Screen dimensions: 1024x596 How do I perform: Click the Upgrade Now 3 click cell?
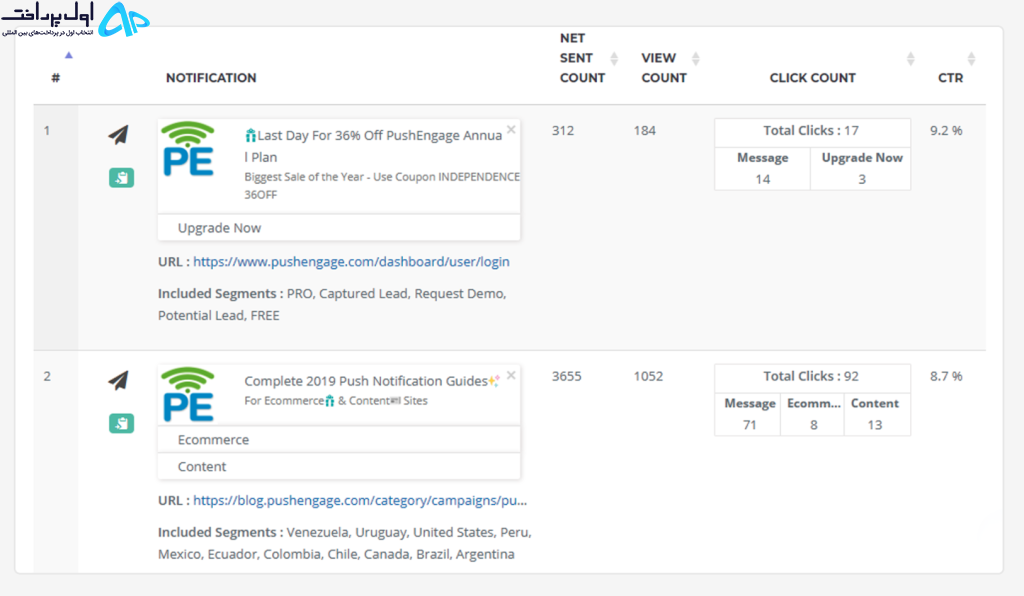point(861,168)
